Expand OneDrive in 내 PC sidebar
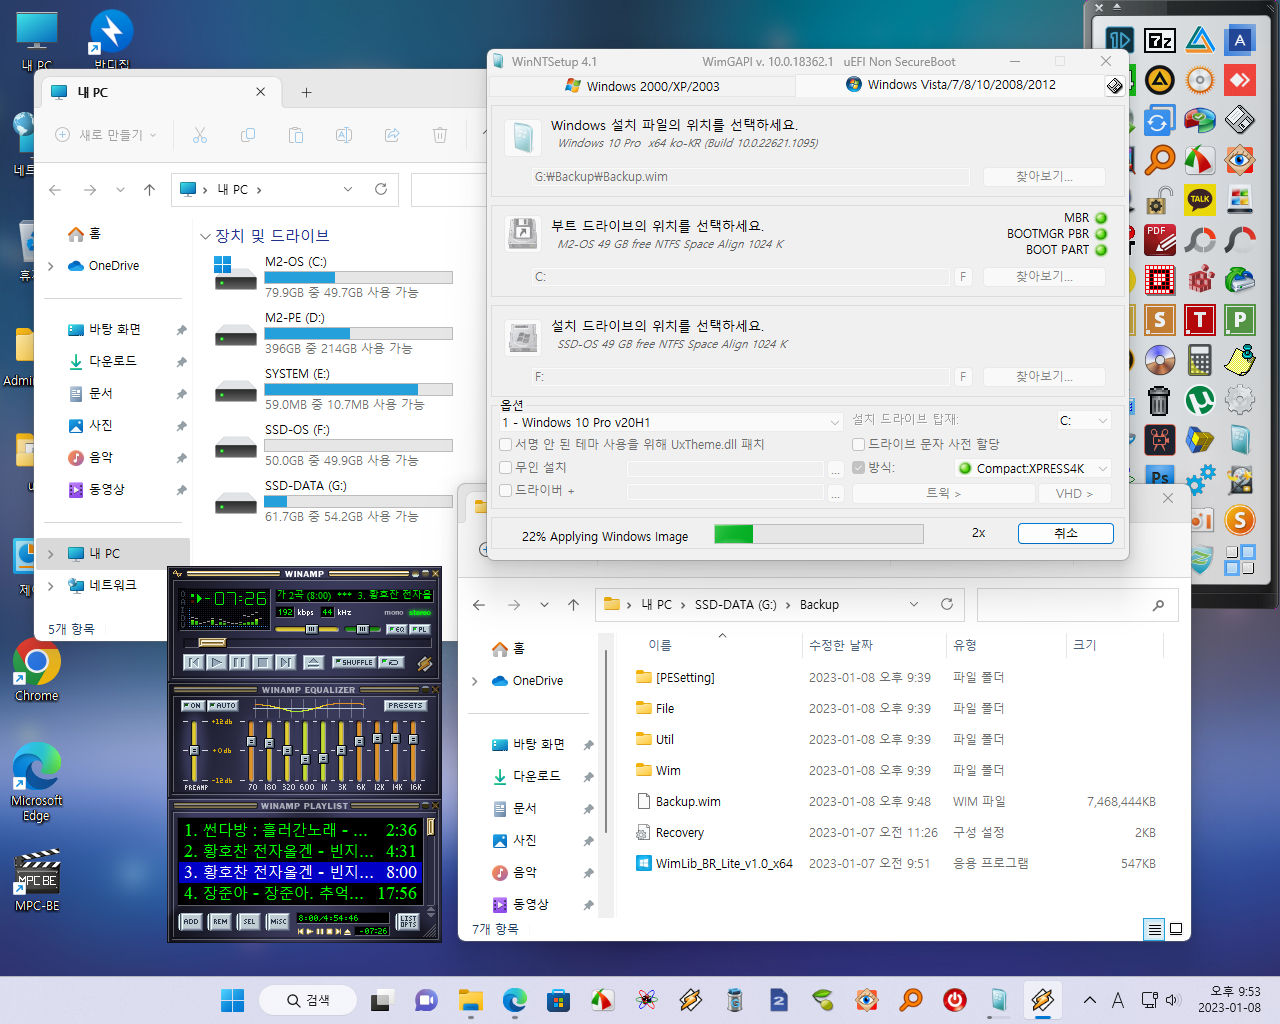This screenshot has height=1024, width=1280. point(51,266)
